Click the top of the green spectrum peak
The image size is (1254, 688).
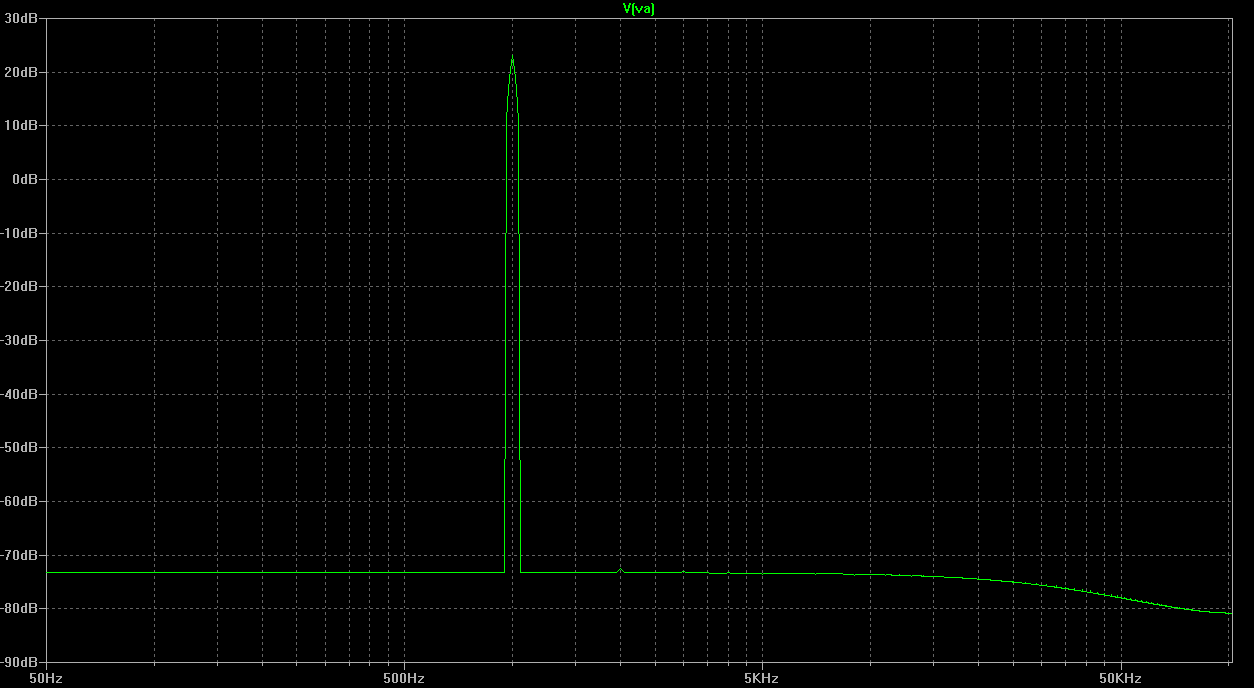[512, 58]
